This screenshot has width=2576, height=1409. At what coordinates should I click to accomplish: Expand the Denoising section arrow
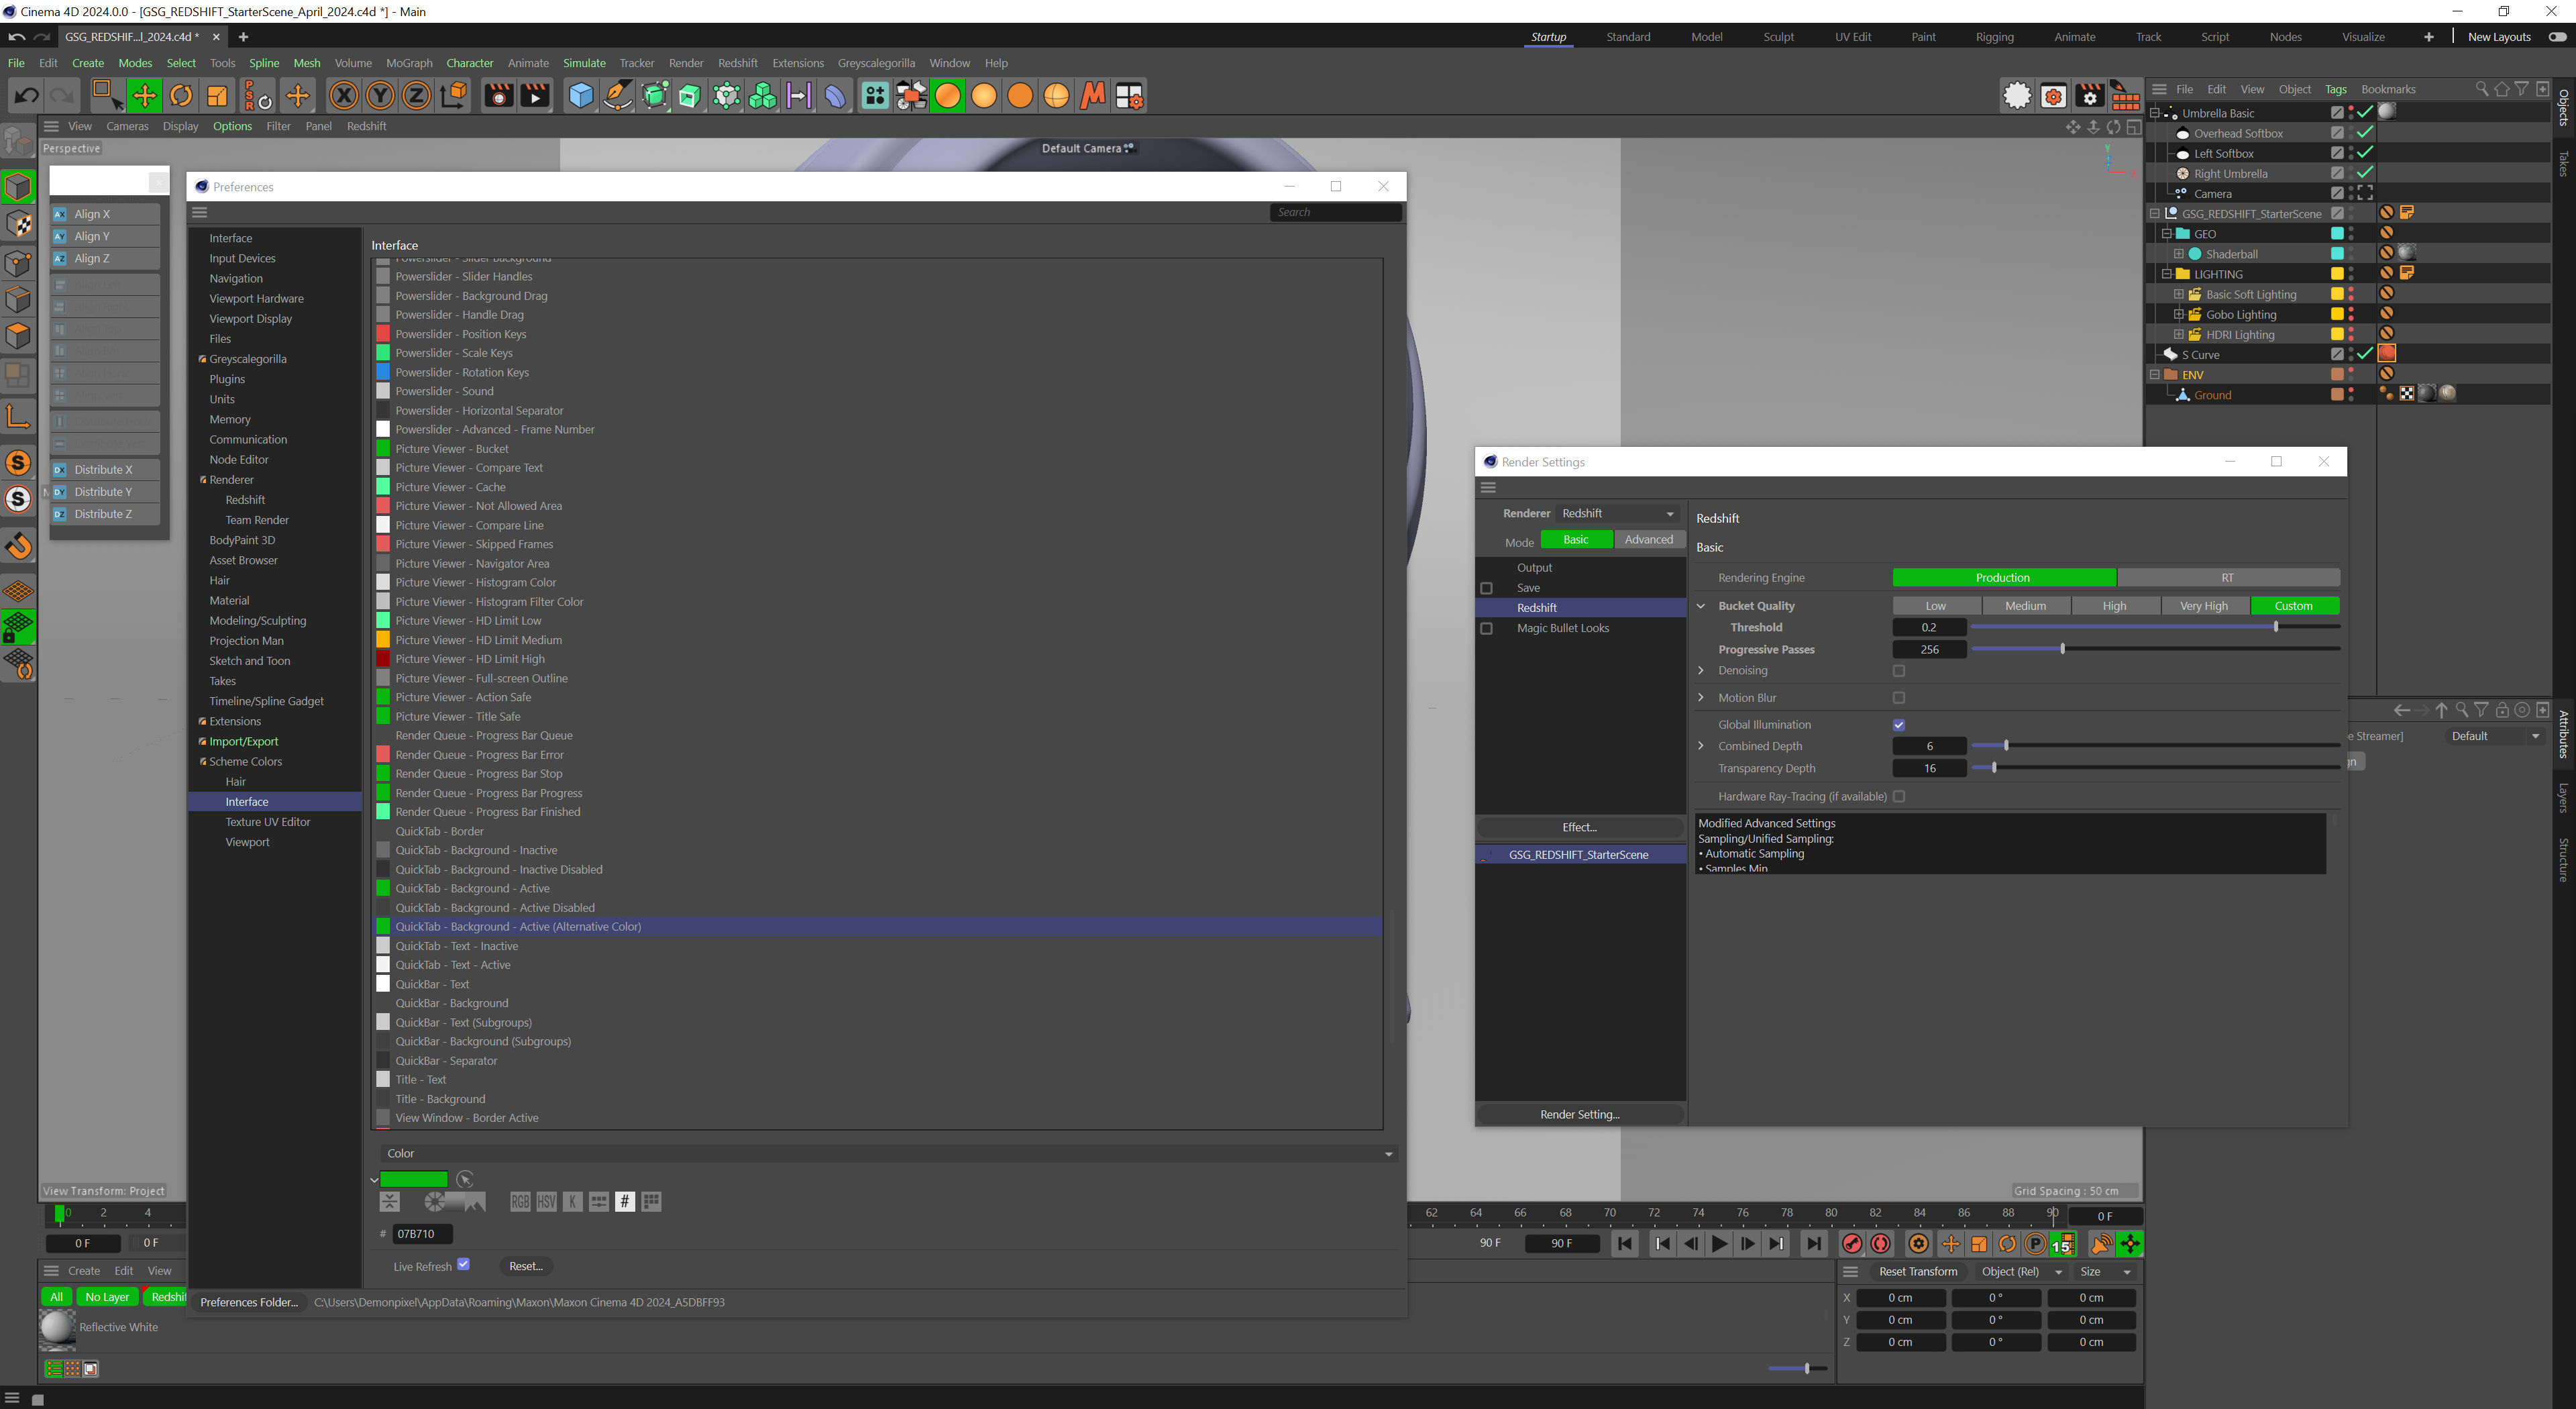click(x=1701, y=671)
